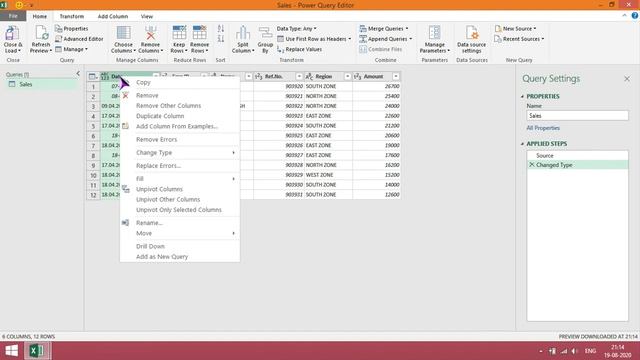Open the Region column filter dropdown

point(348,76)
